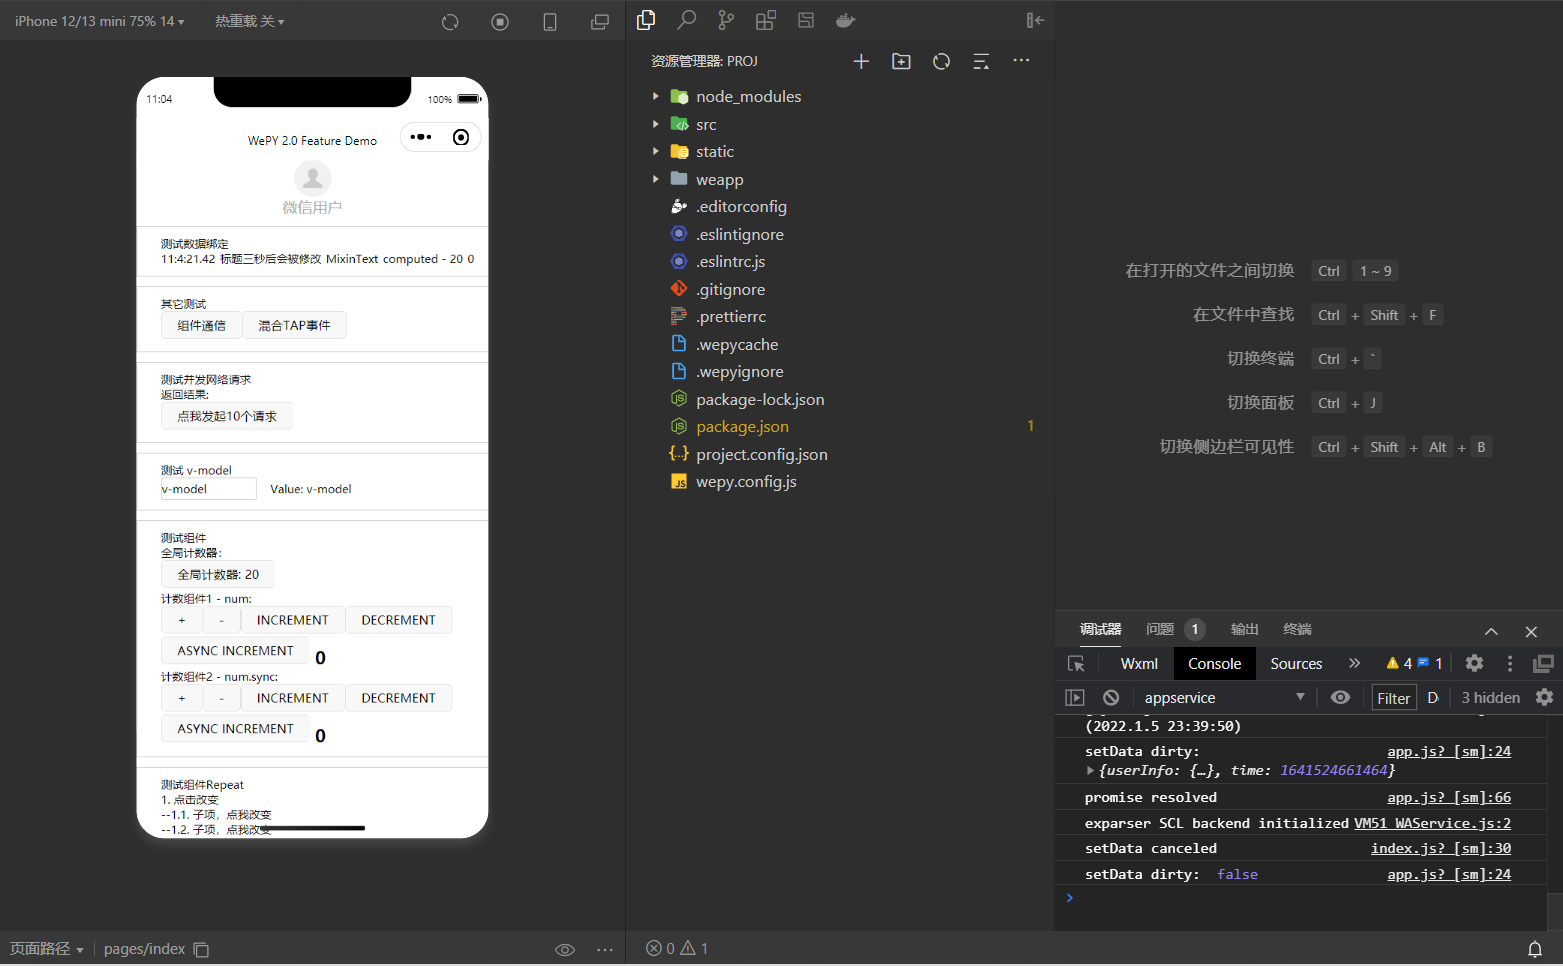1563x966 pixels.
Task: Open the app.js:66 source link
Action: pos(1449,797)
